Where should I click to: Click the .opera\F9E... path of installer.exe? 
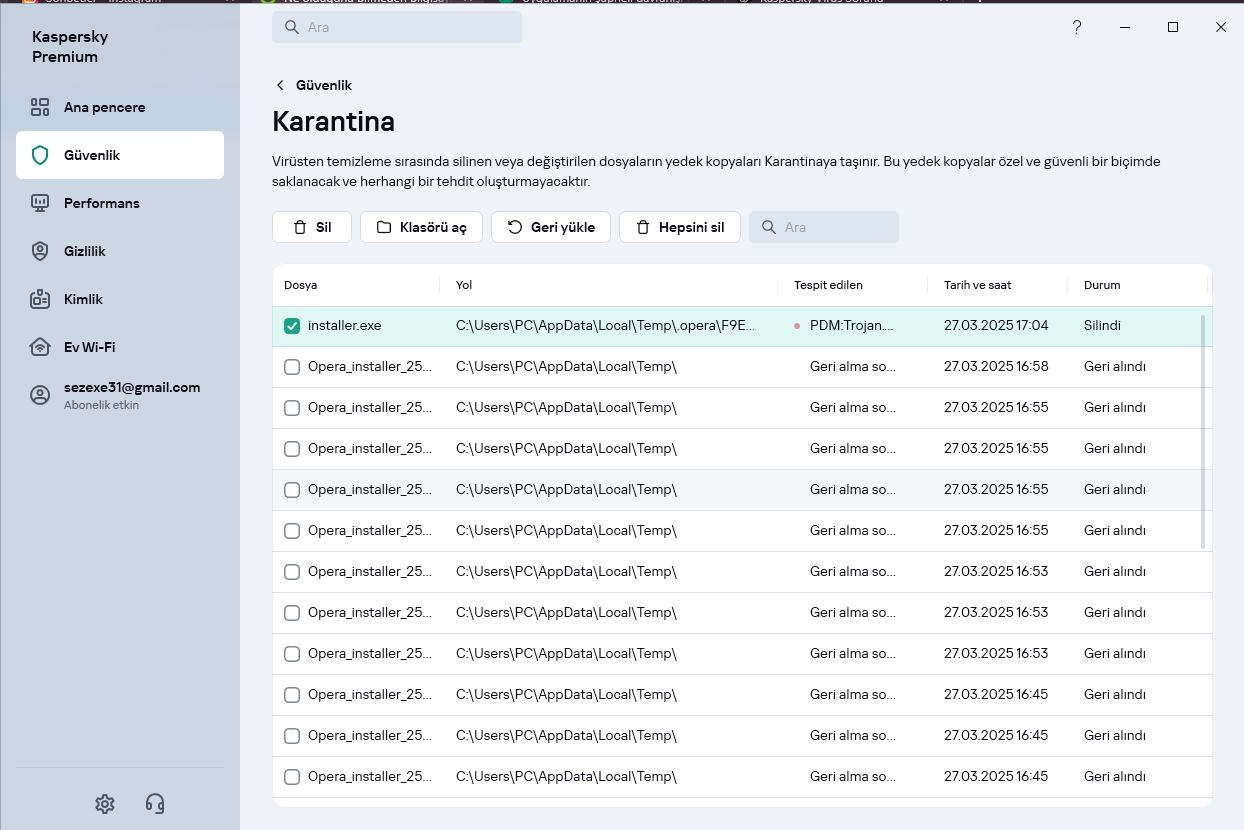point(606,326)
